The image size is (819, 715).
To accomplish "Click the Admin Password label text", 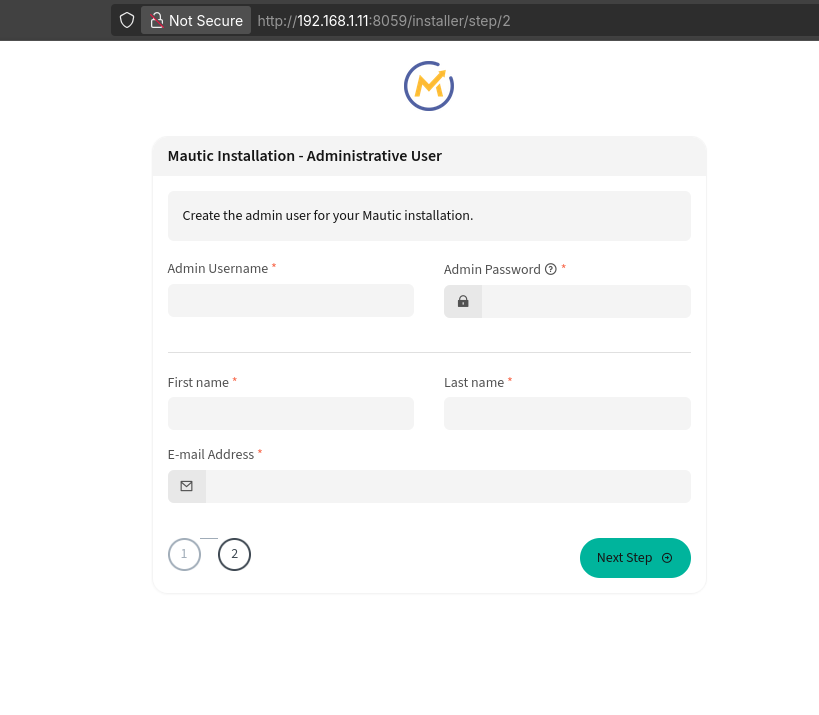I will [491, 269].
